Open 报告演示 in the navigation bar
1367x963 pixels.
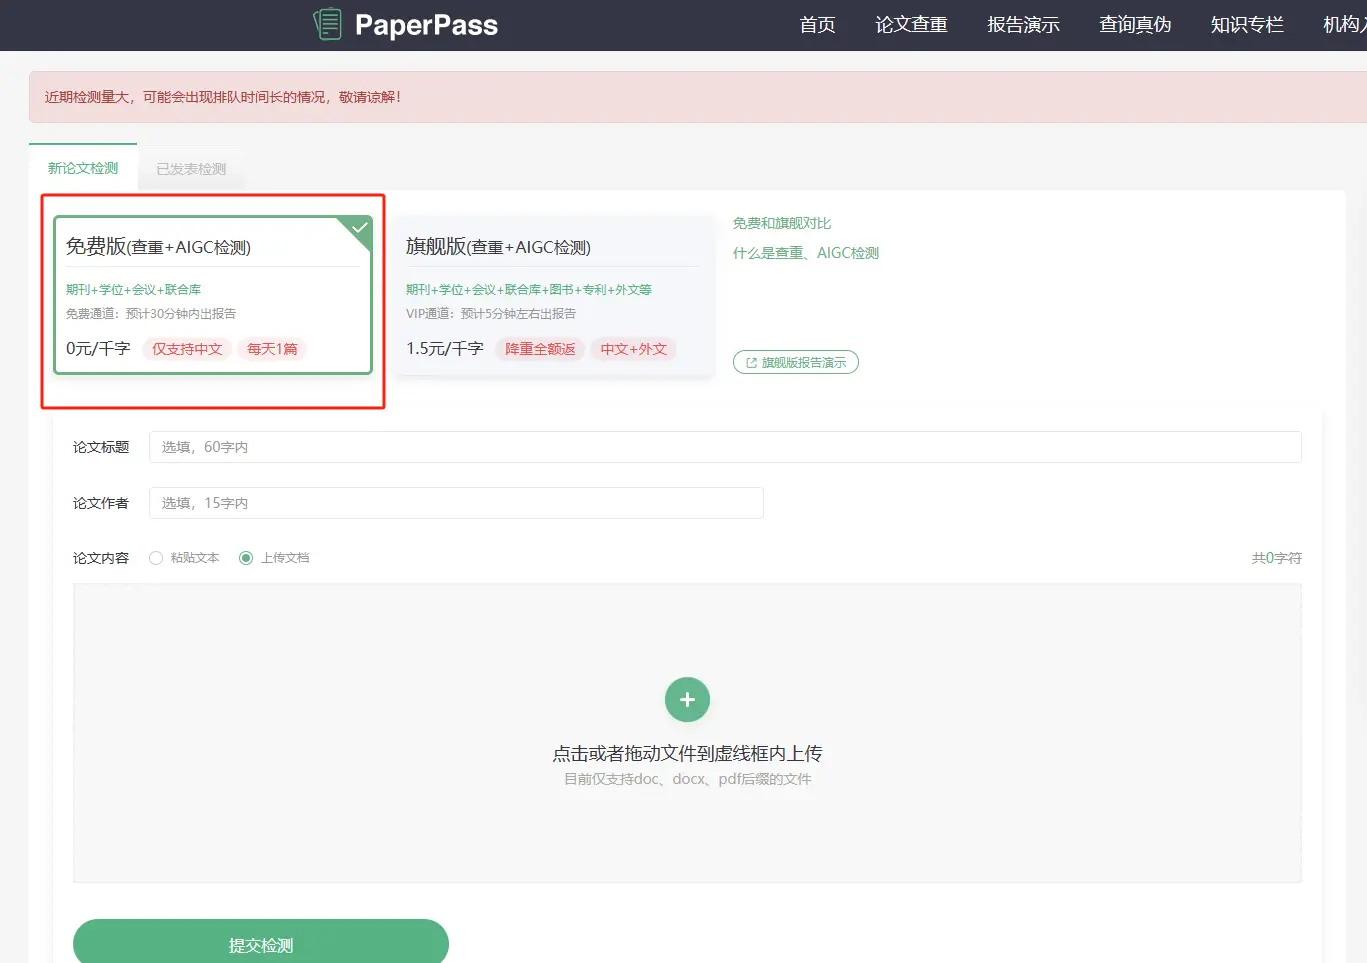point(1023,25)
